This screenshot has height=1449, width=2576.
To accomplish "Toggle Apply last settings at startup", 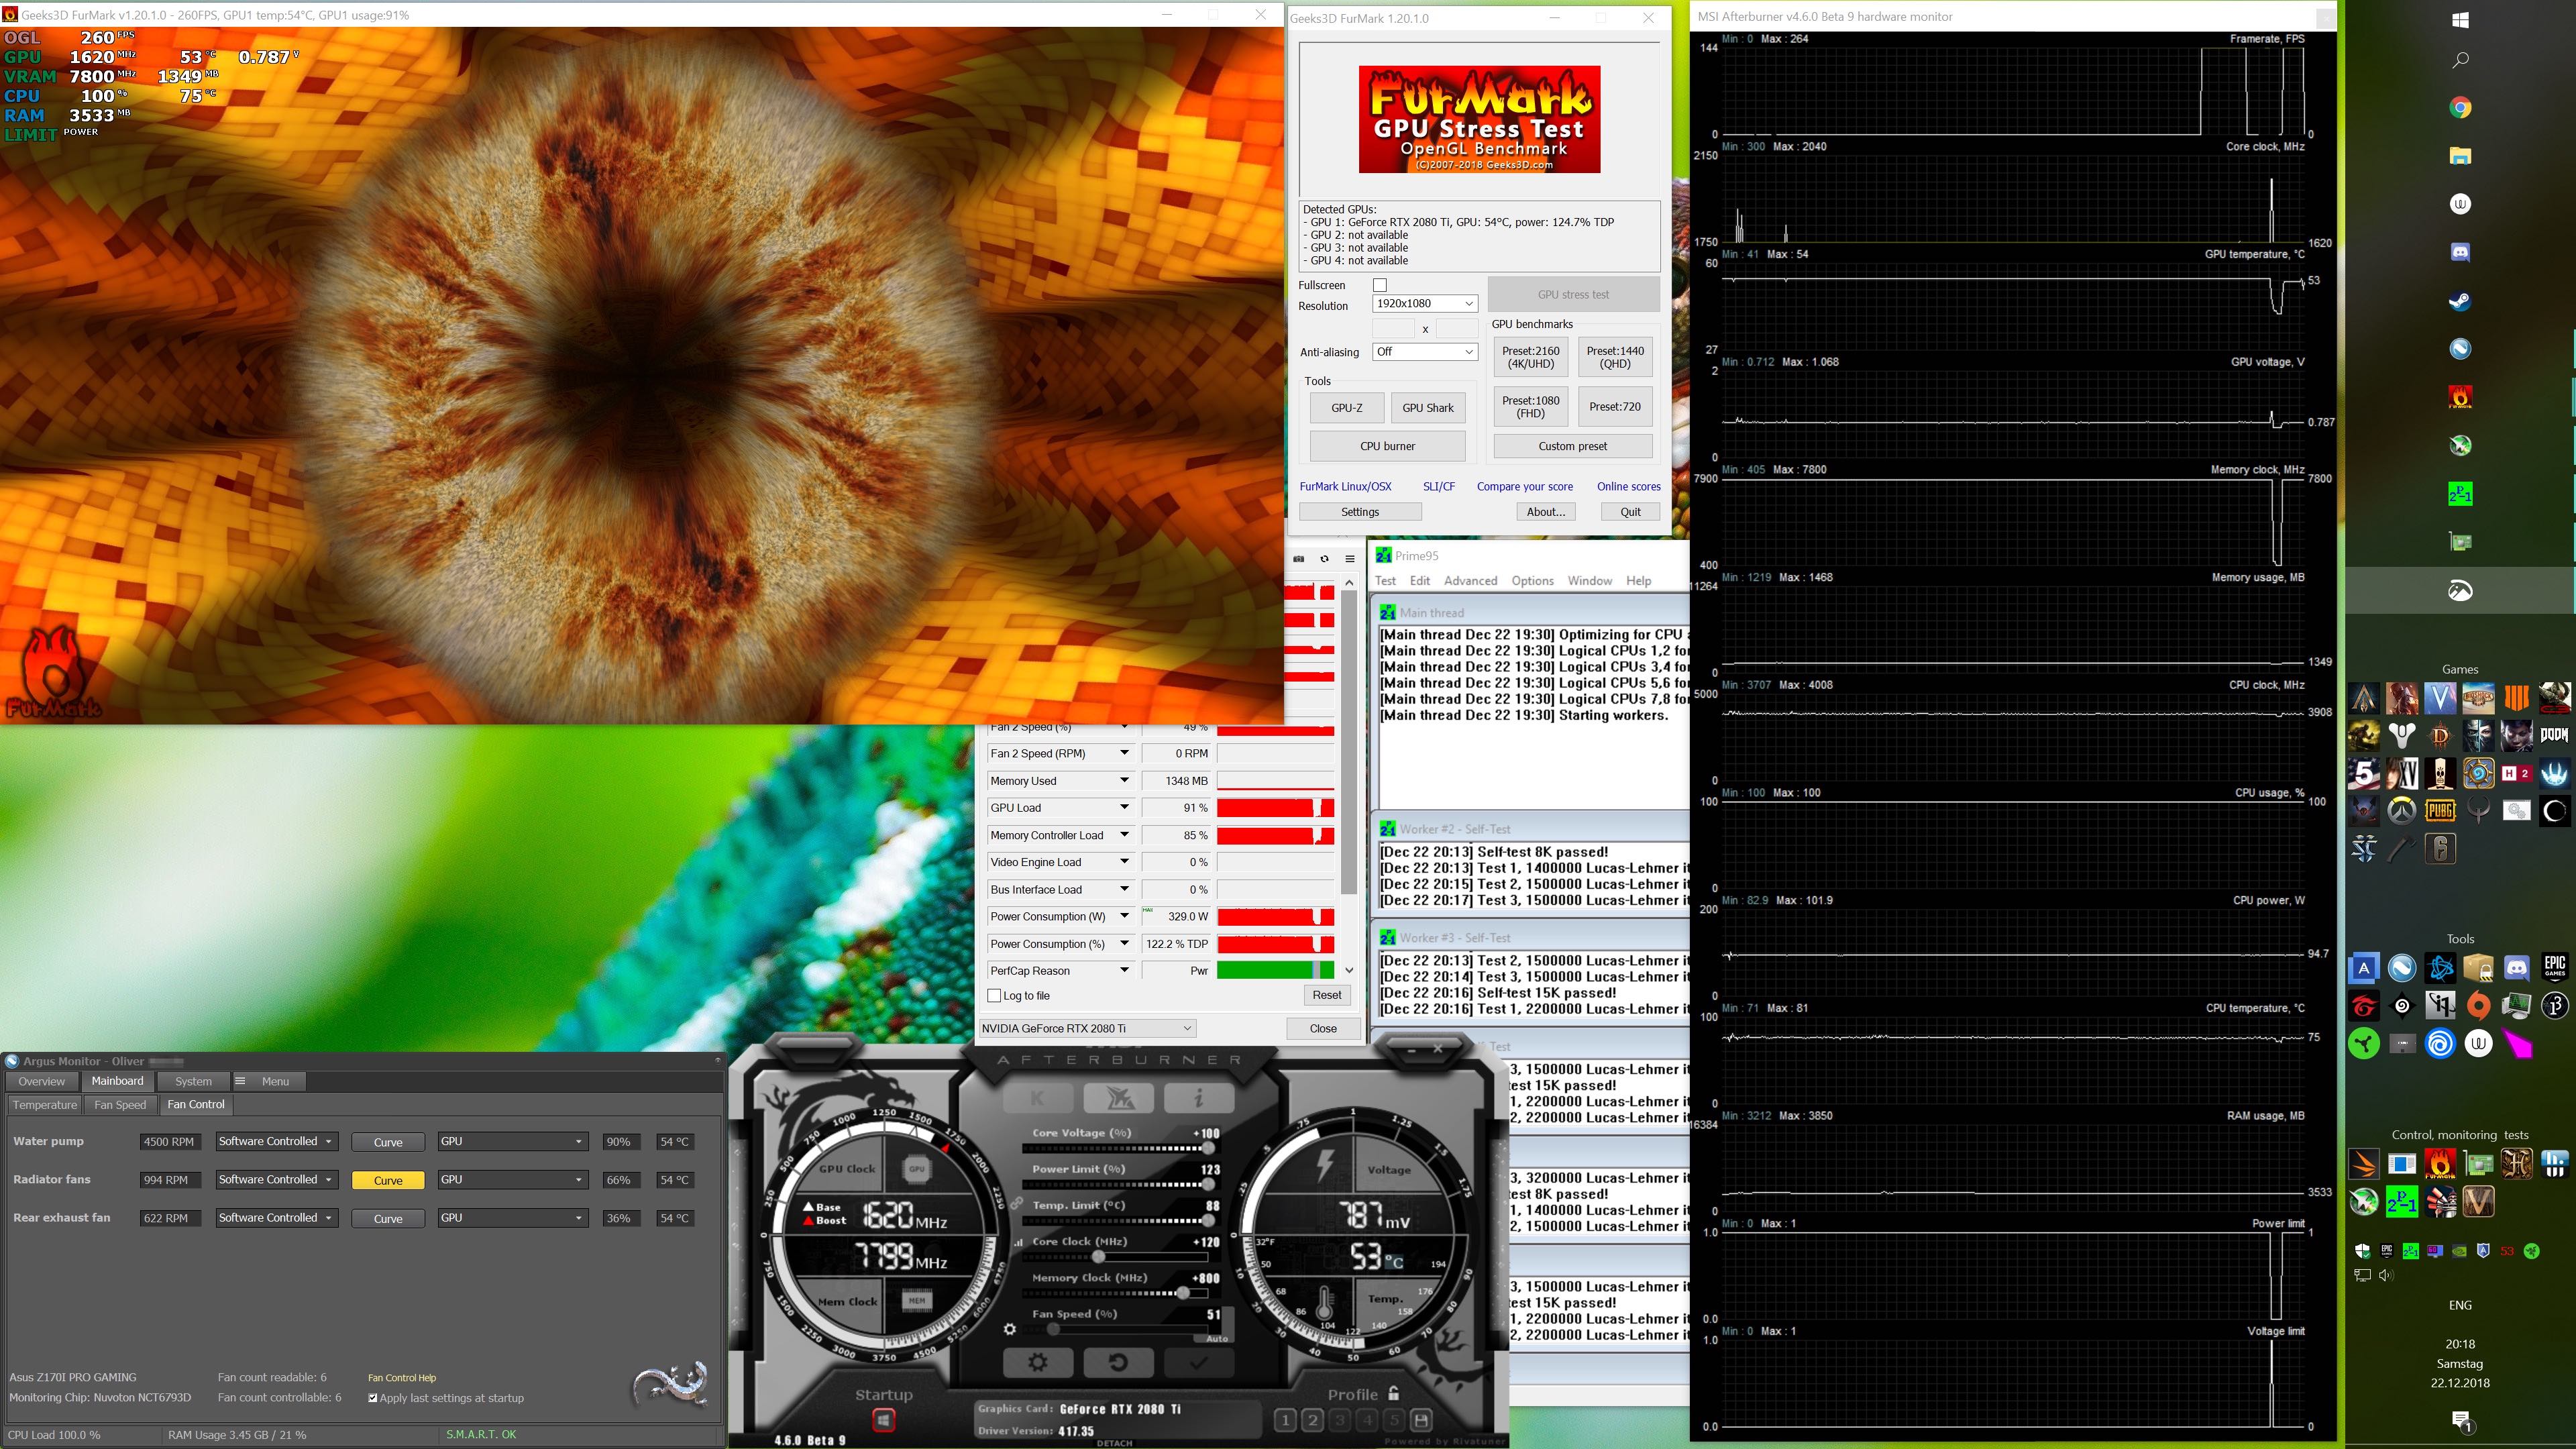I will coord(373,1398).
